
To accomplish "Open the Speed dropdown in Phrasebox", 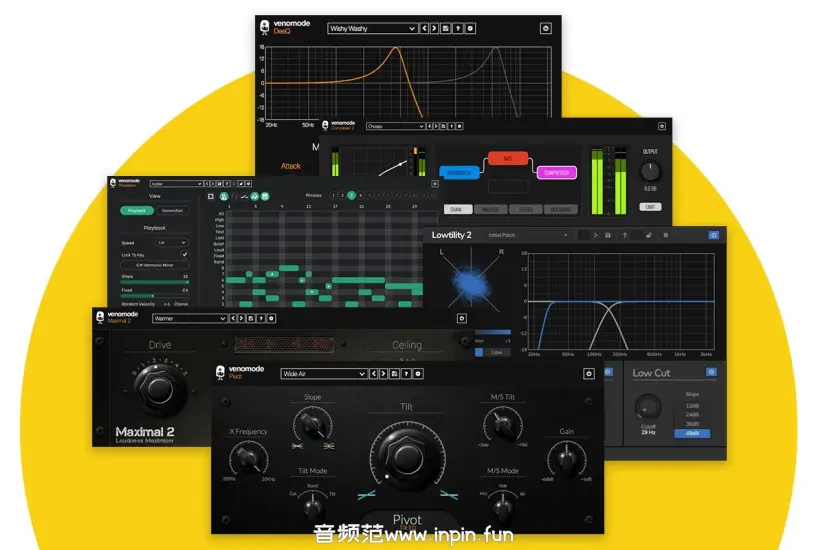I will (172, 243).
